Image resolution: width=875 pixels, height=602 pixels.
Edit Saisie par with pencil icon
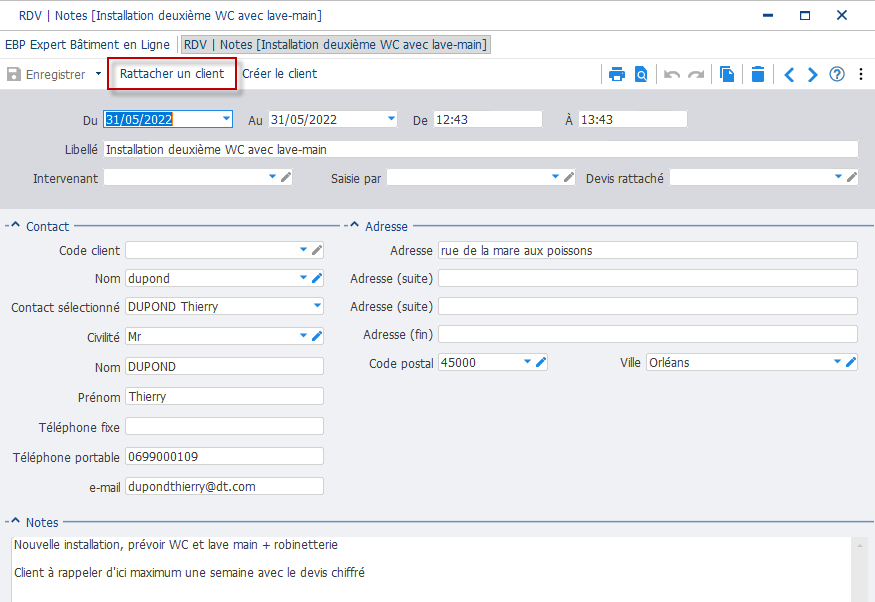[569, 177]
